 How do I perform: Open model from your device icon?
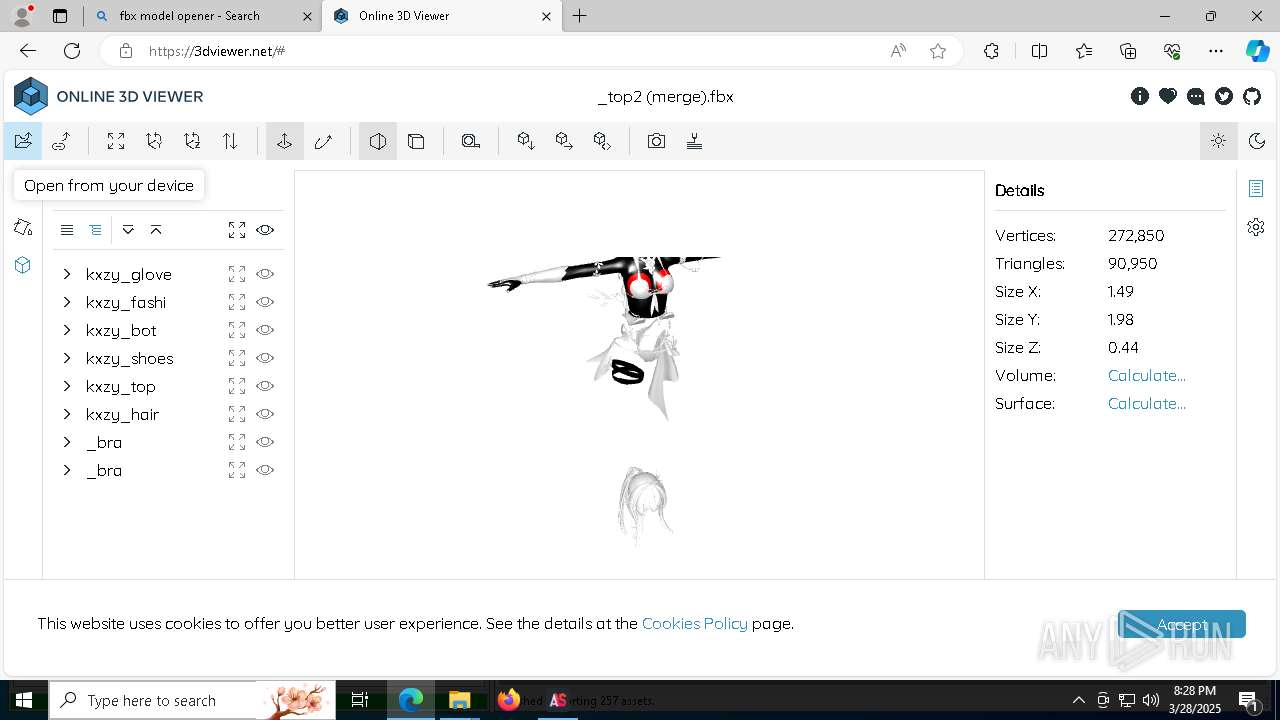coord(23,141)
